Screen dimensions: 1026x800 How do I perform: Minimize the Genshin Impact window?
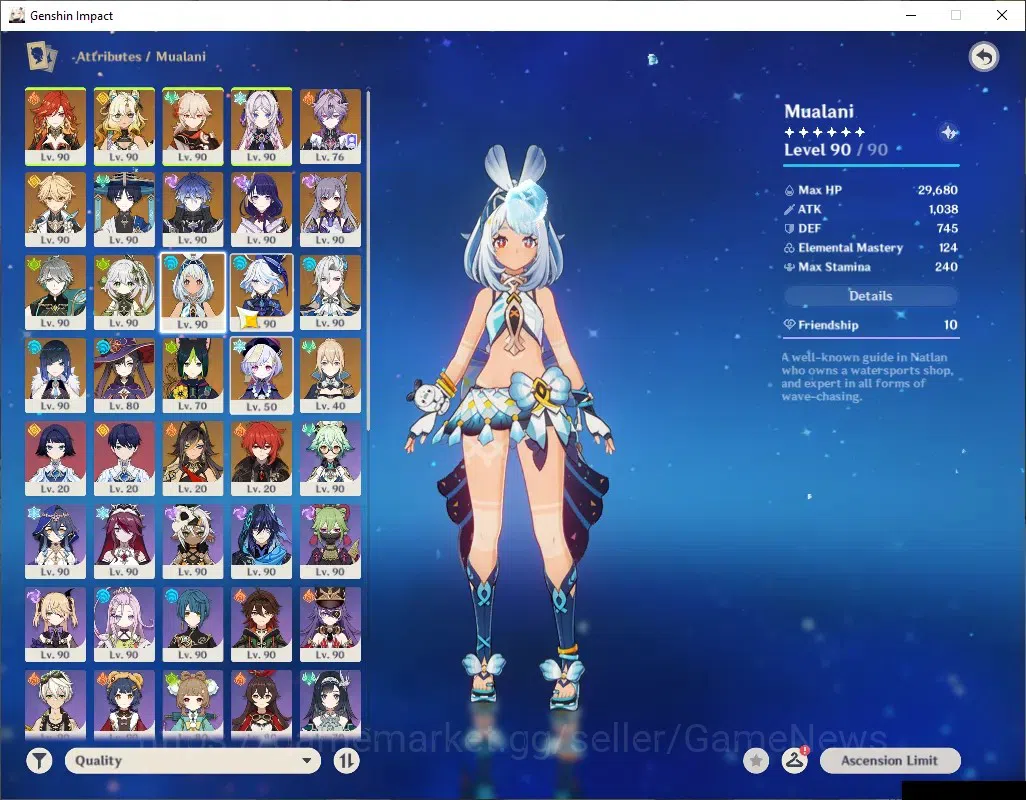pyautogui.click(x=911, y=15)
